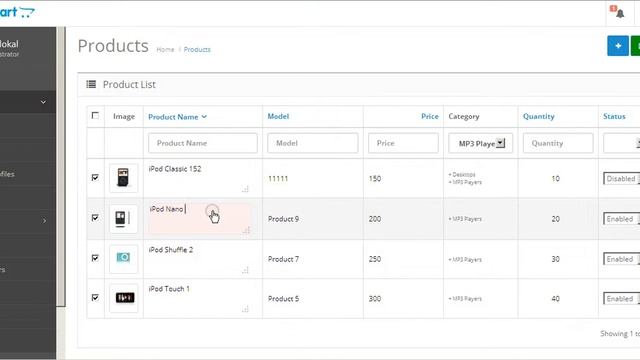The image size is (640, 360).
Task: Click the iPod Shuffle 2 product name
Action: (x=171, y=249)
